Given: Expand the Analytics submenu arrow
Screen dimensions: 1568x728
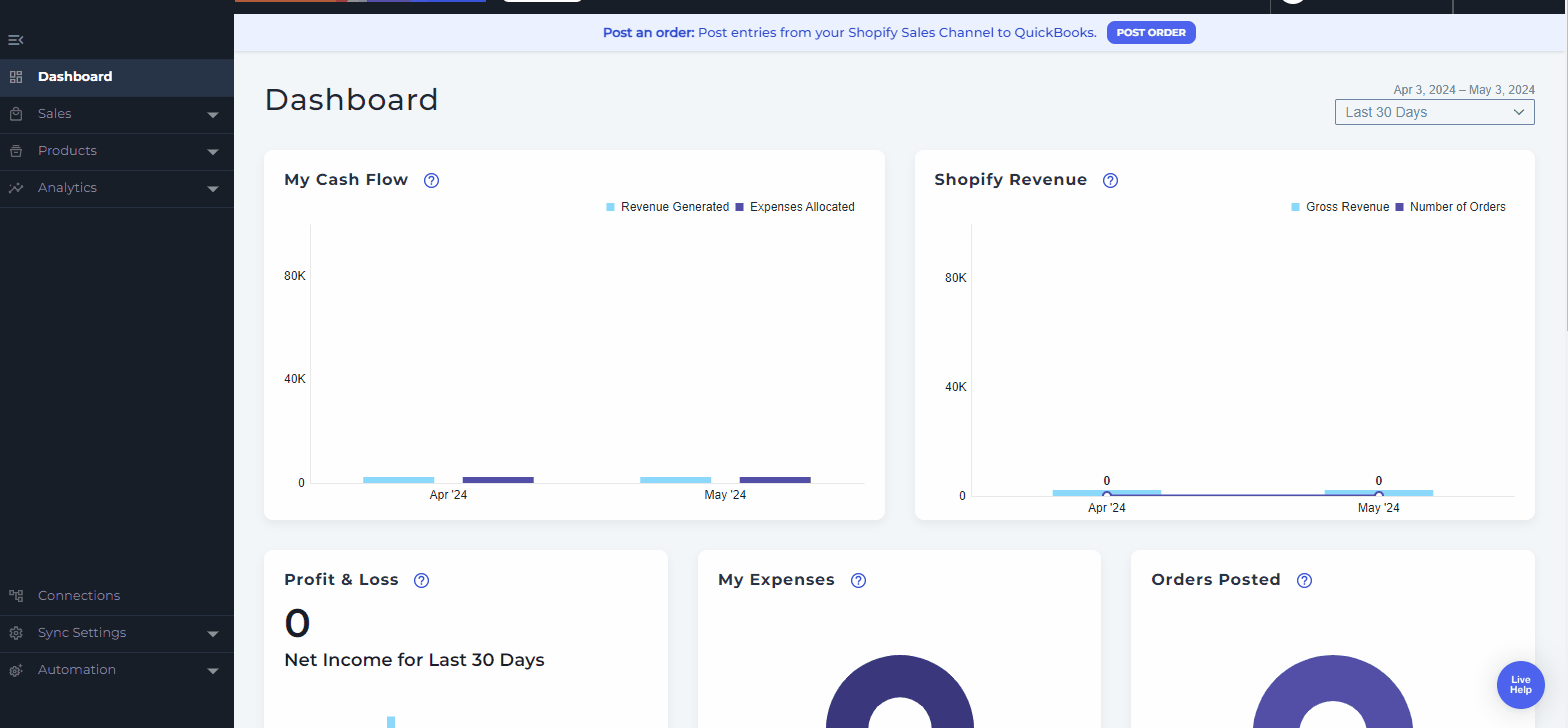Looking at the screenshot, I should [212, 189].
